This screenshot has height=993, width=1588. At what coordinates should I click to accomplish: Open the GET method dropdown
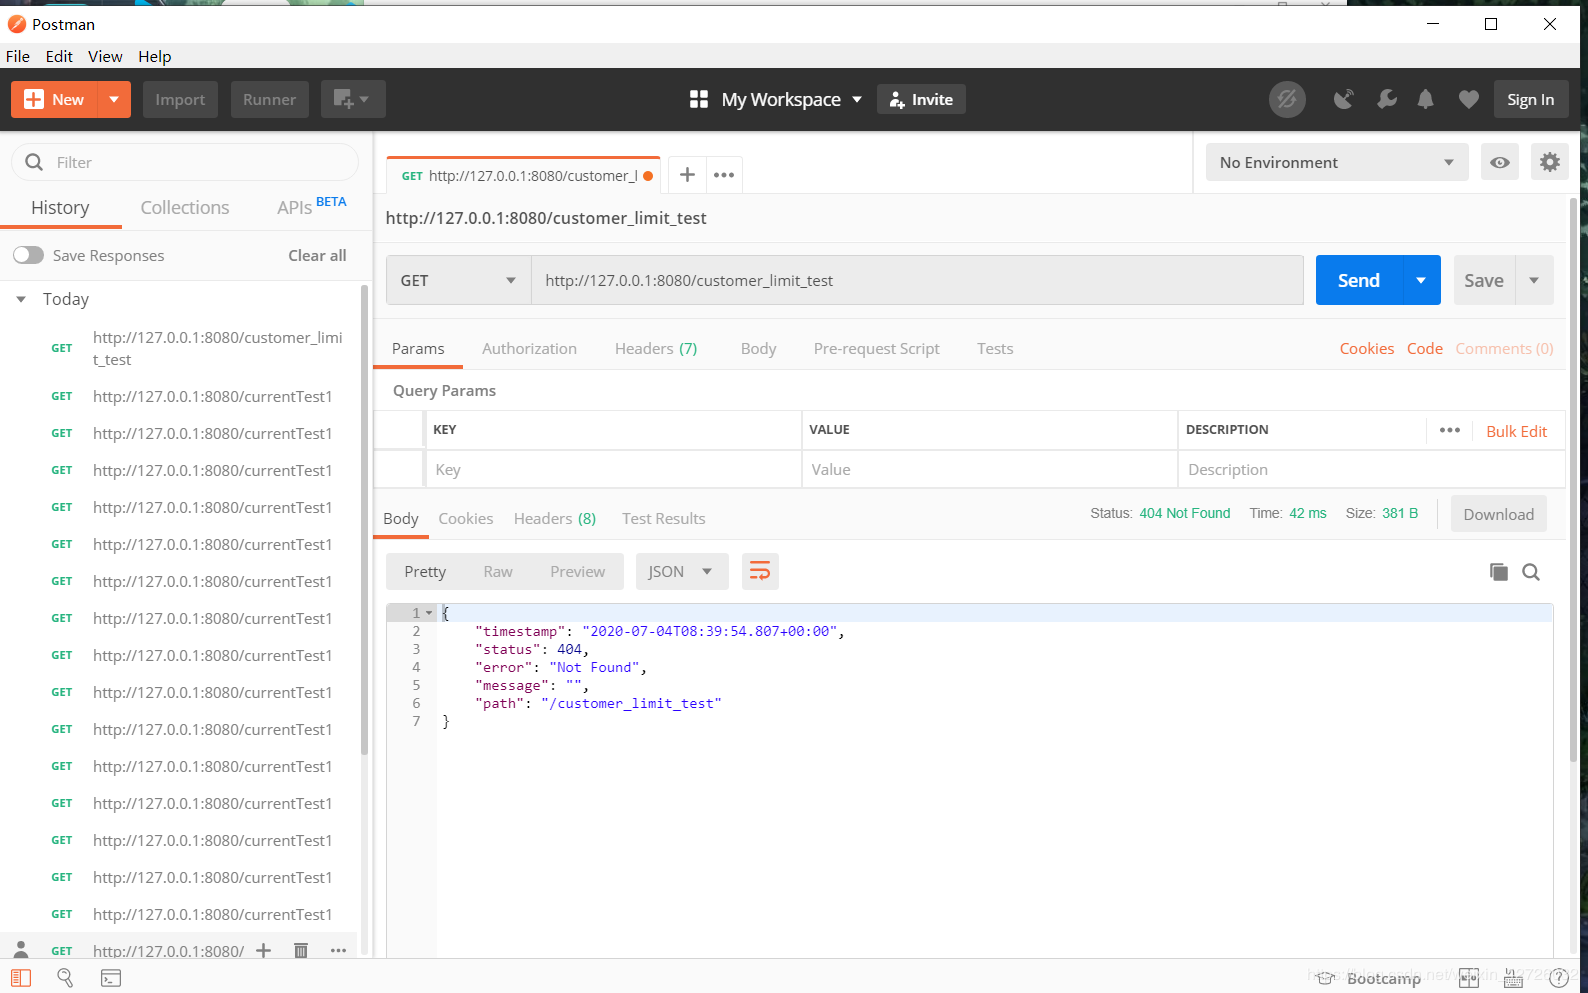[x=458, y=280]
